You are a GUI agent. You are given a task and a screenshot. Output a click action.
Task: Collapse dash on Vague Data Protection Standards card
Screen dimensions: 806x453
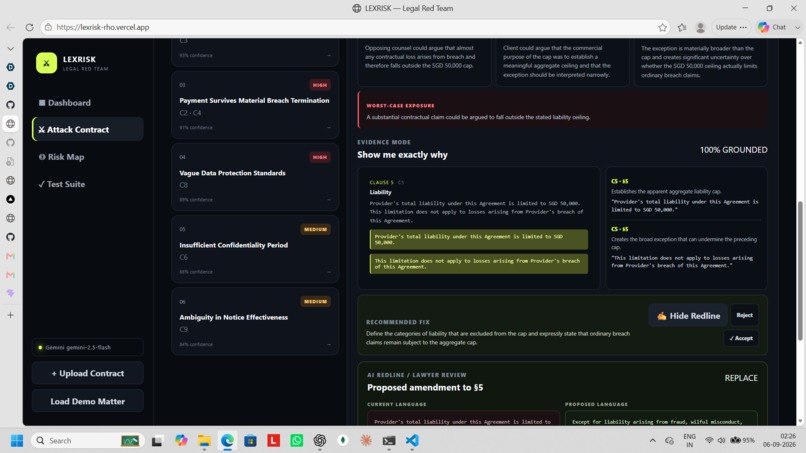(x=328, y=200)
